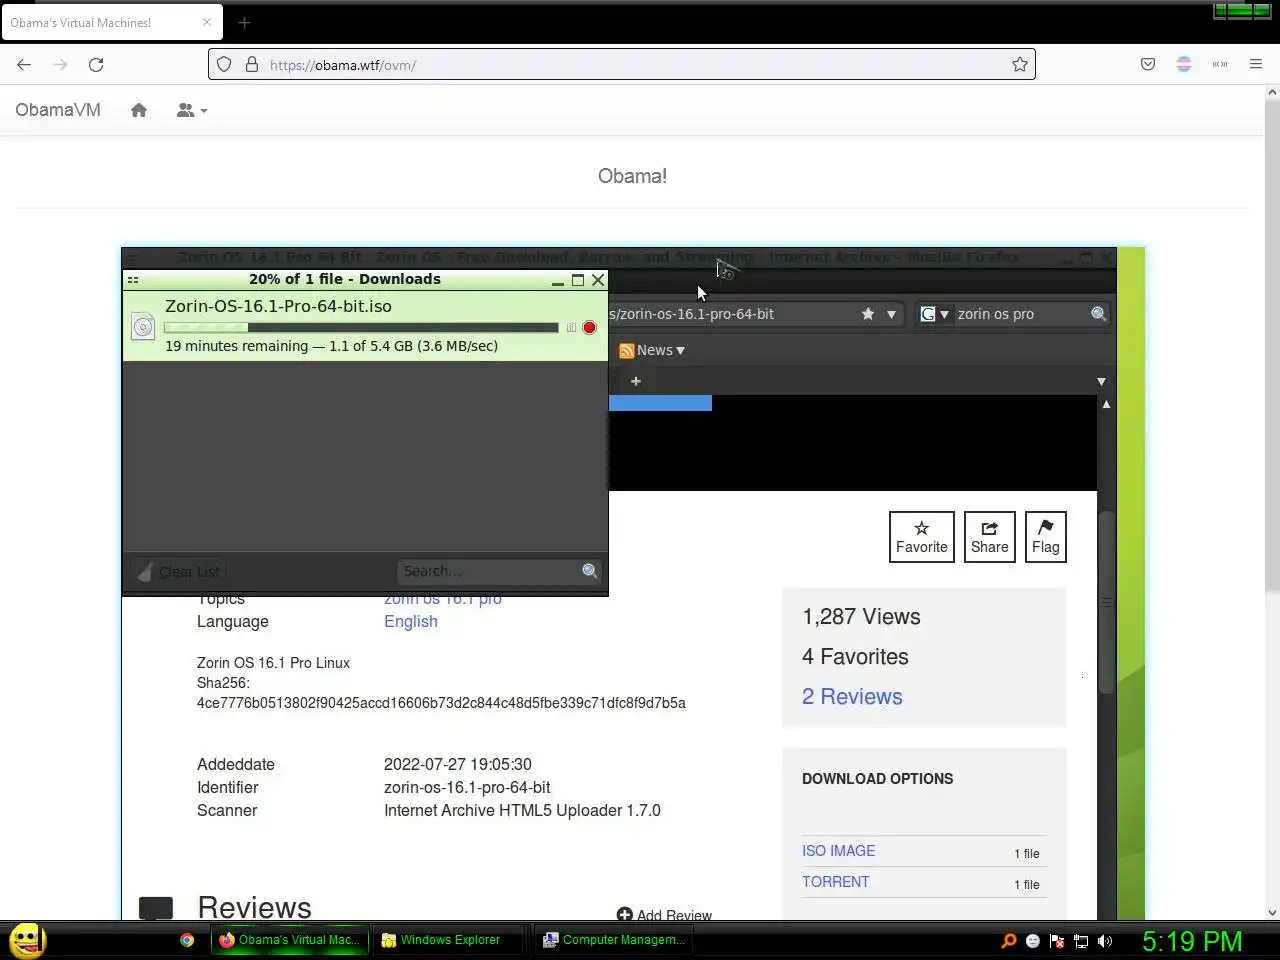This screenshot has height=960, width=1280.
Task: Open the smiley face start button
Action: [x=27, y=940]
